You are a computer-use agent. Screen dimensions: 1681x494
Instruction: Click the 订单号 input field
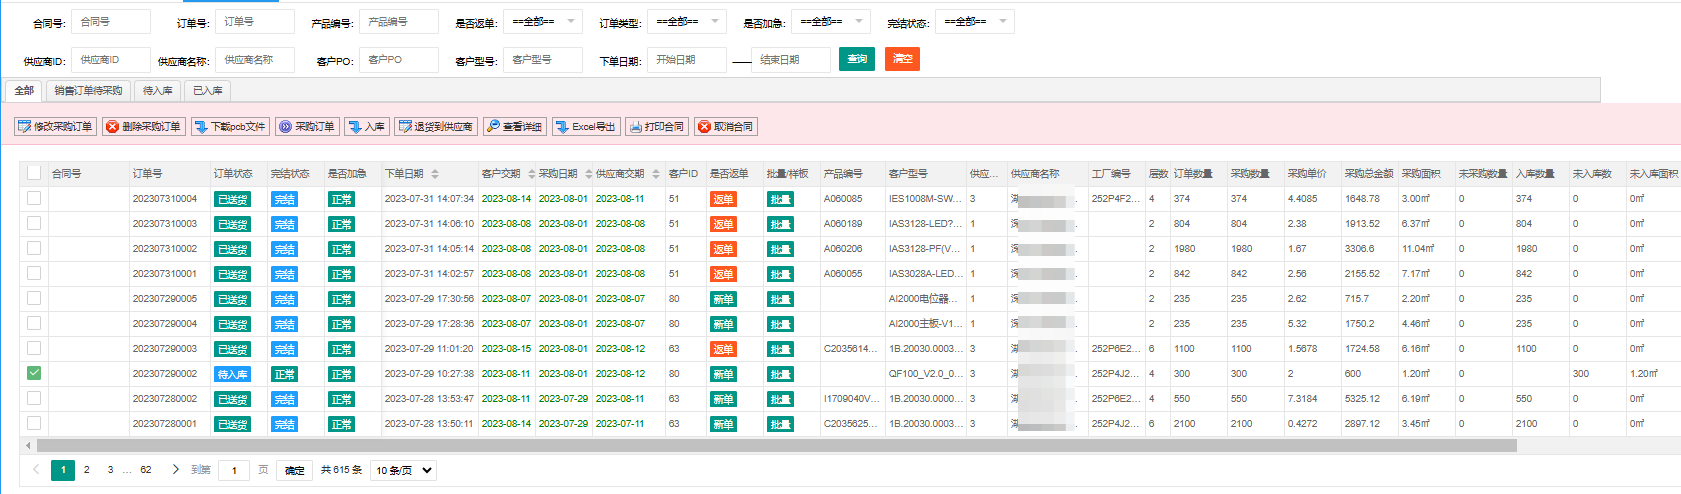254,21
